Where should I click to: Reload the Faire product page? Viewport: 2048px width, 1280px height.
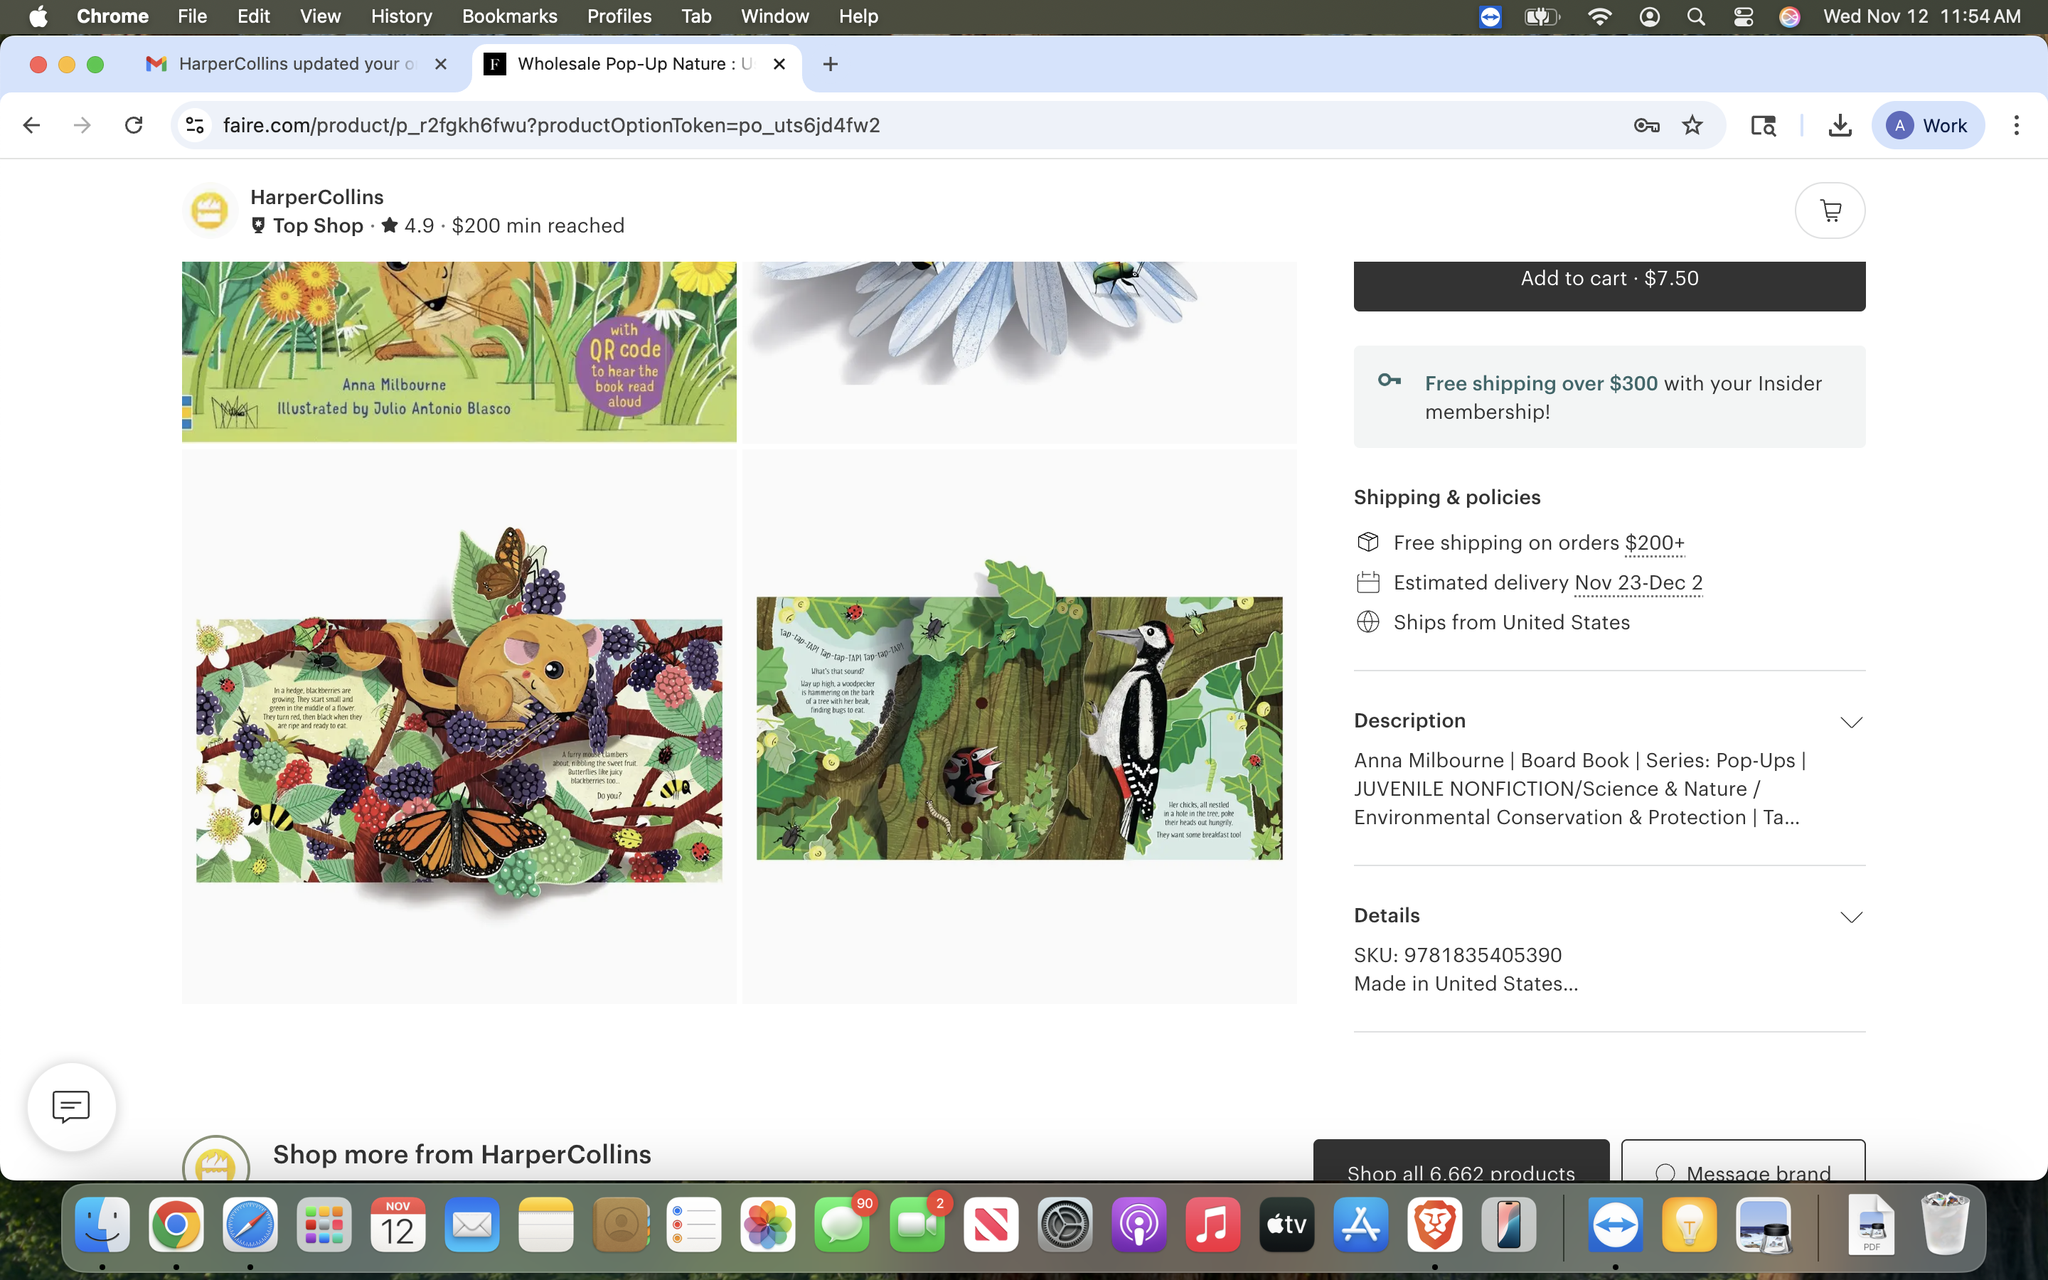click(x=133, y=125)
